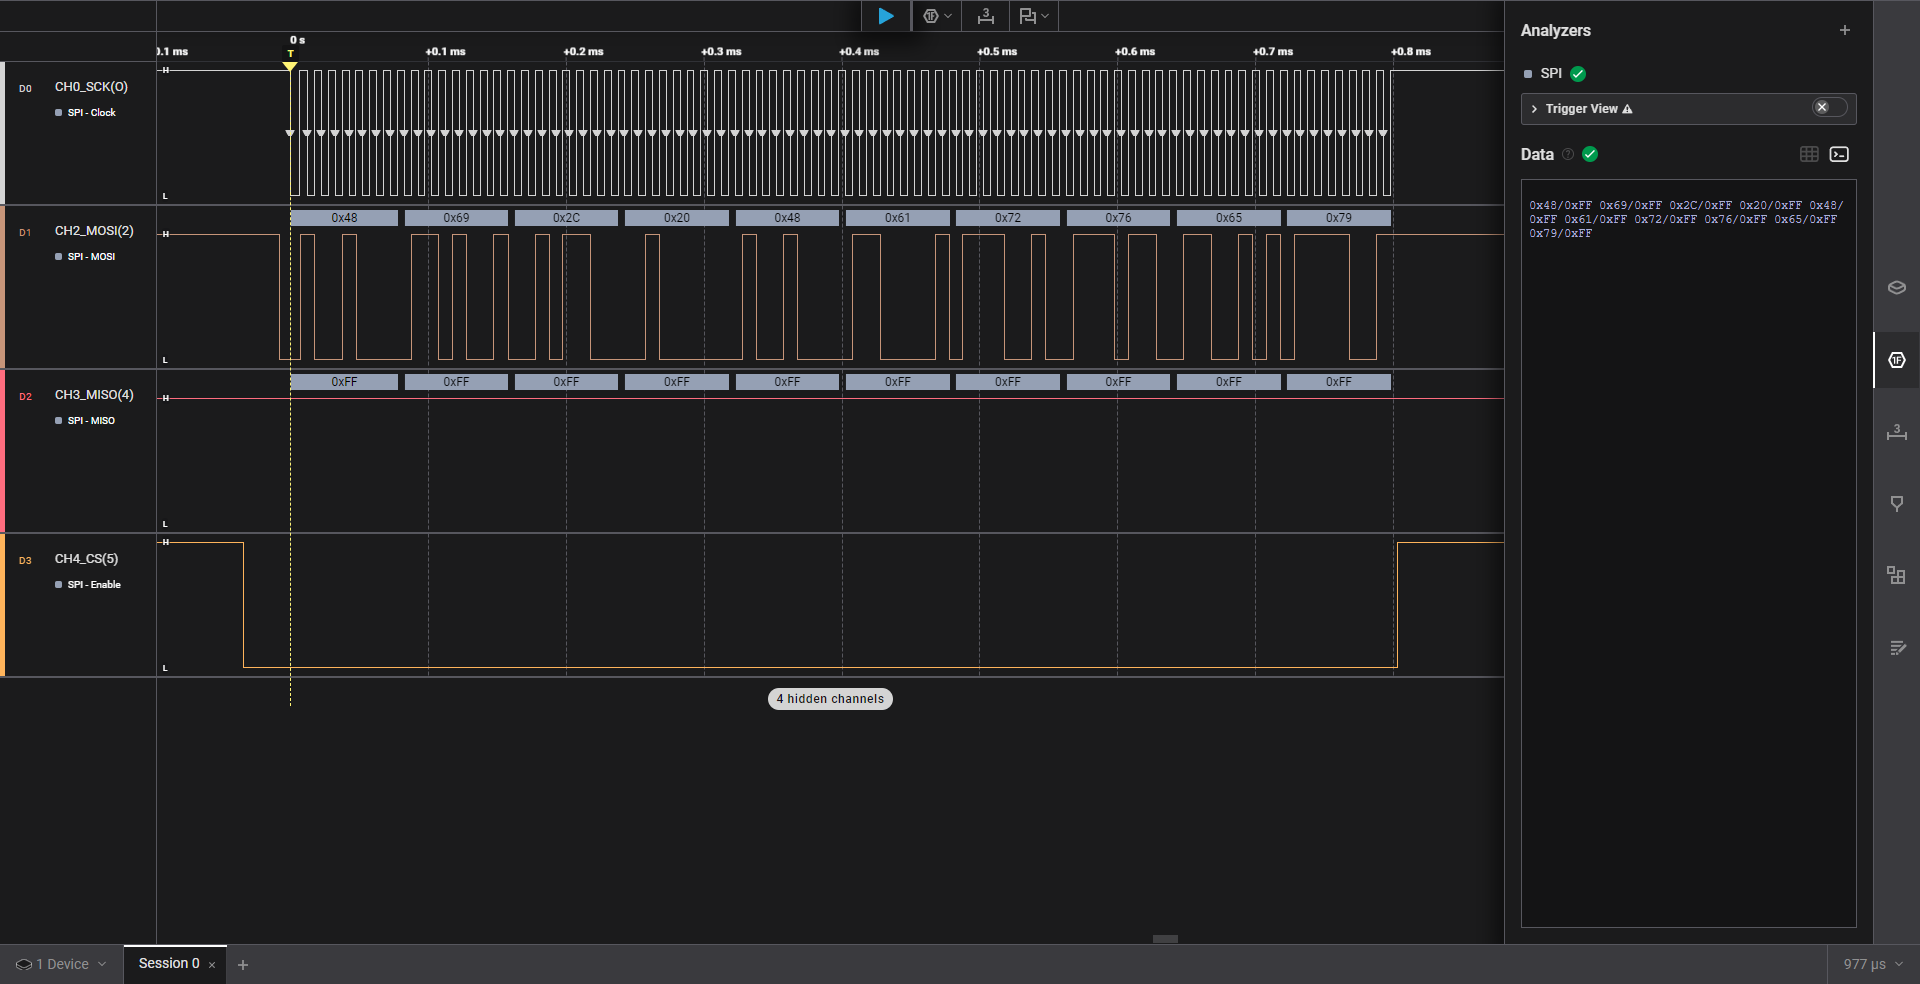This screenshot has height=984, width=1920.
Task: Open the Timing Markers sidebar panel
Action: click(x=1896, y=504)
